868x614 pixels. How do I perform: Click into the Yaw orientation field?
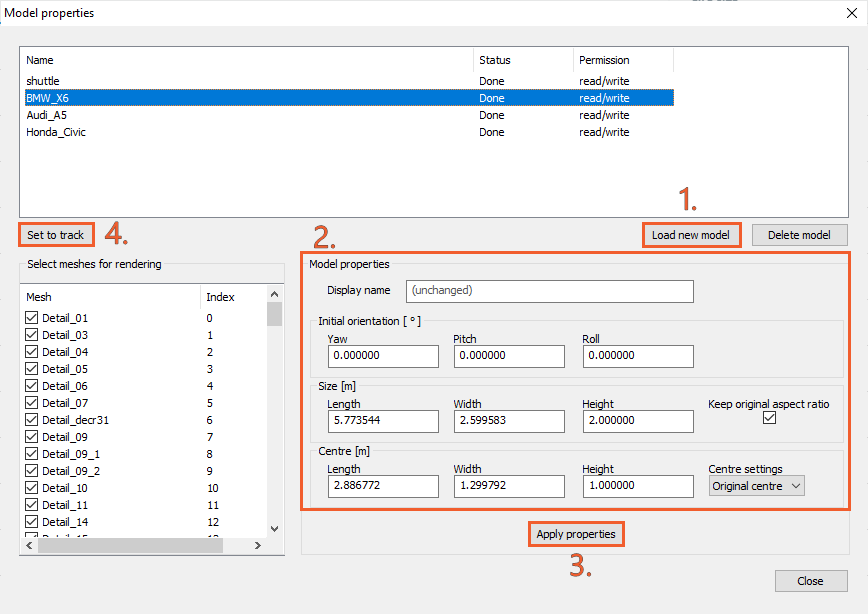coord(383,356)
